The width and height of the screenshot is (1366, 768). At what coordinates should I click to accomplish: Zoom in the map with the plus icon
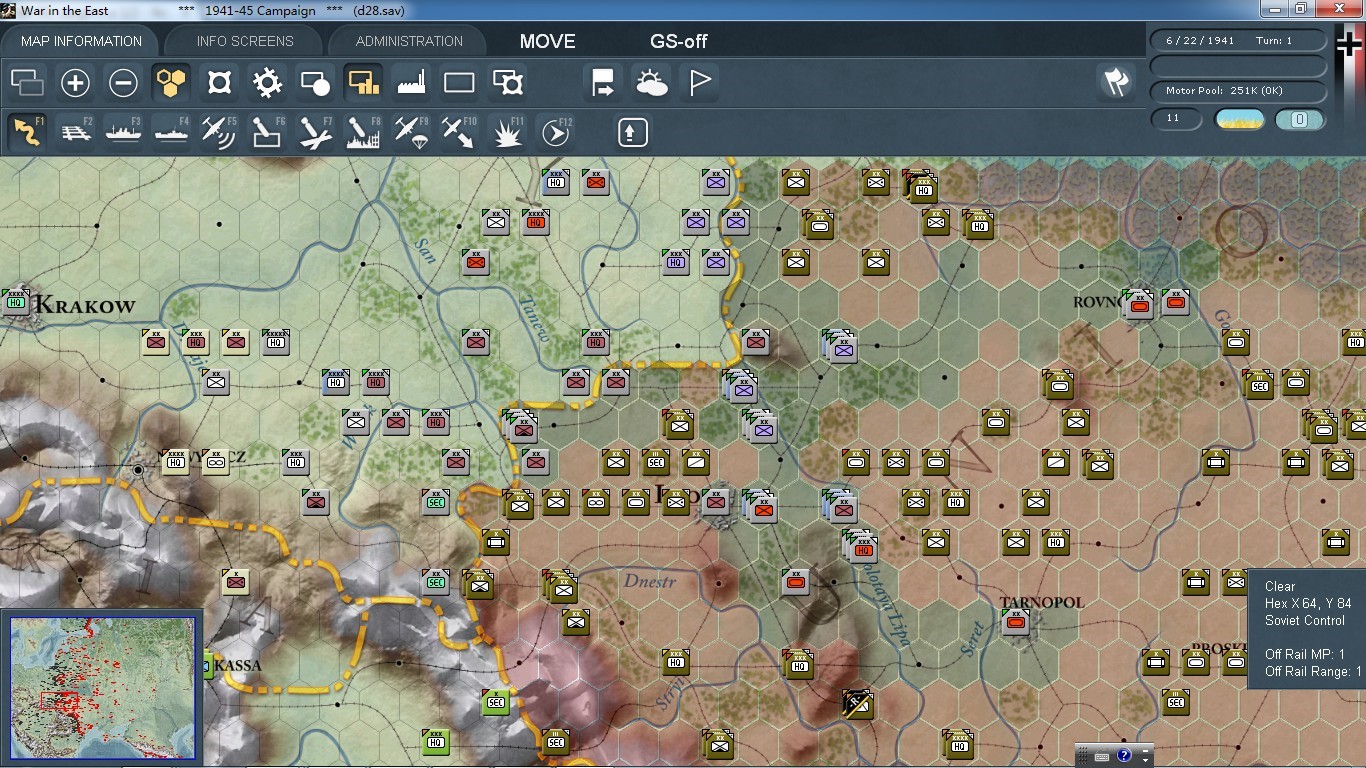pos(75,83)
